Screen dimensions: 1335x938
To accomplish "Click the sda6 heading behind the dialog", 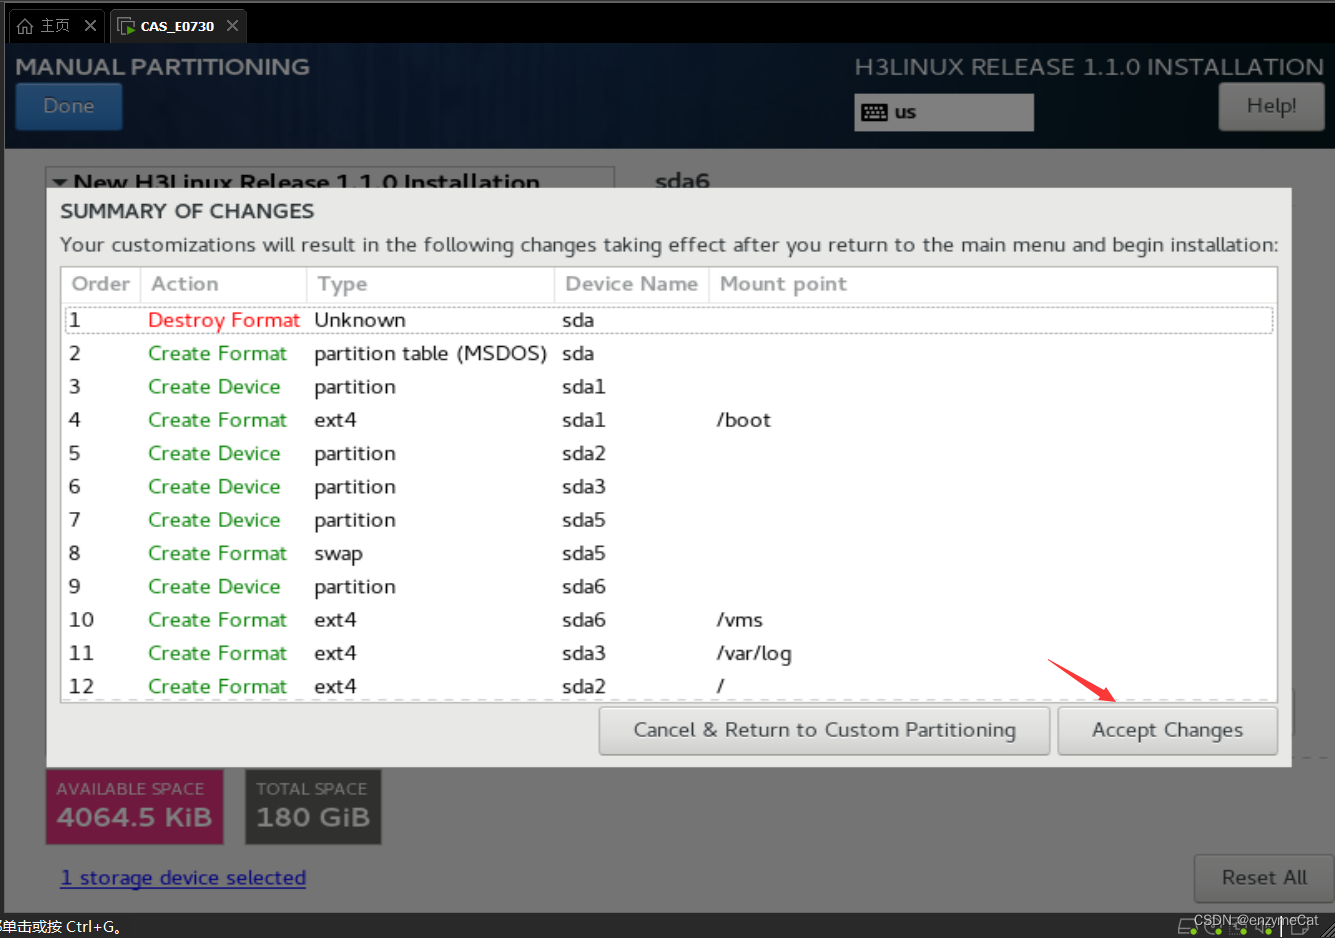I will point(682,181).
